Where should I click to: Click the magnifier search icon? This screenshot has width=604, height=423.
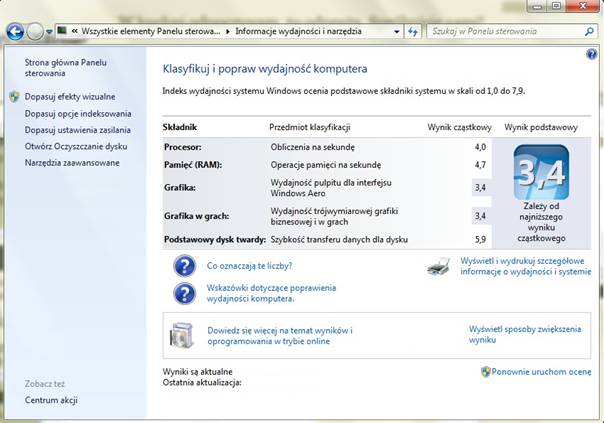coord(588,32)
